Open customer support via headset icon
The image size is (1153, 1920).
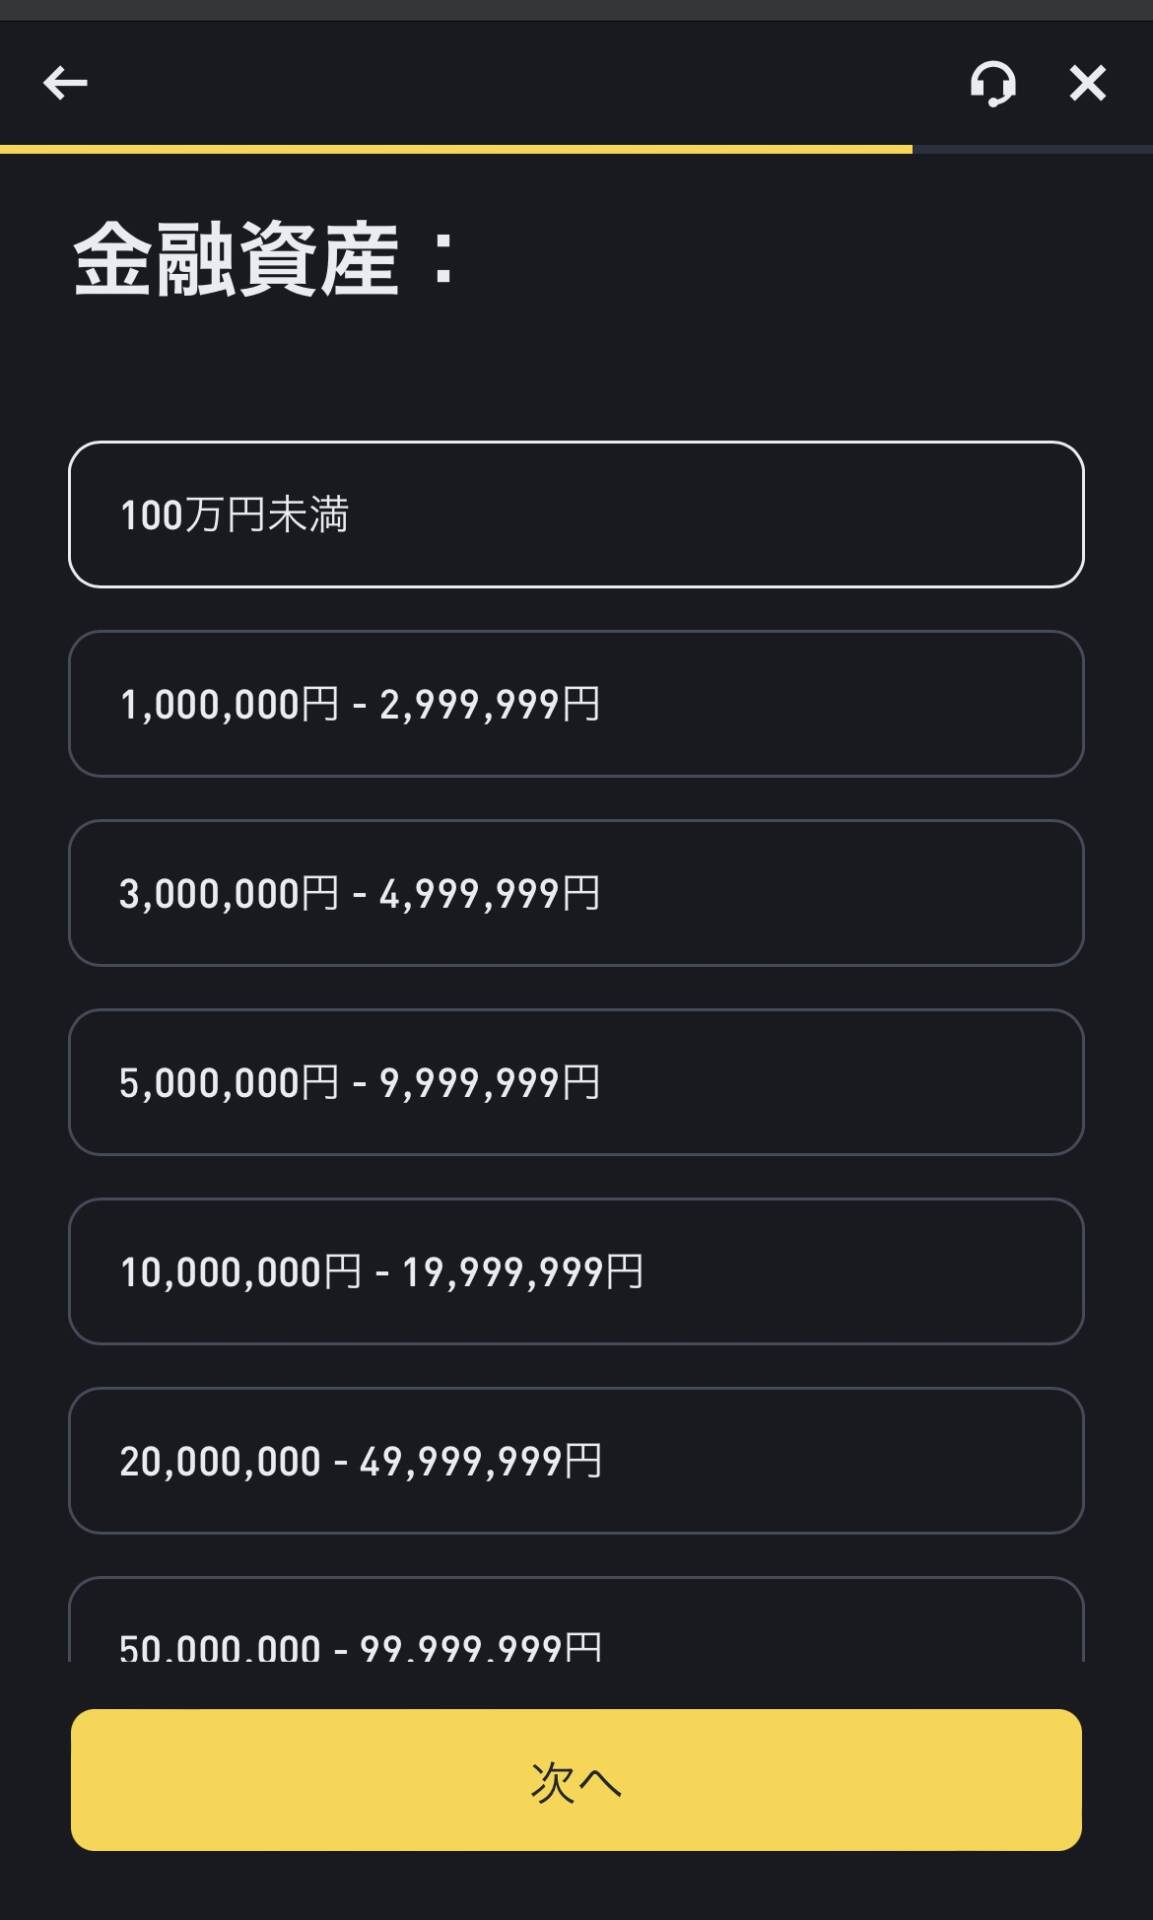pos(992,83)
